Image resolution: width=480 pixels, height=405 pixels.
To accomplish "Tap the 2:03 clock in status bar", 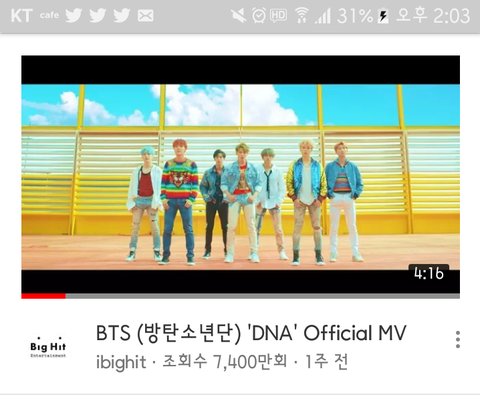I will click(x=452, y=16).
